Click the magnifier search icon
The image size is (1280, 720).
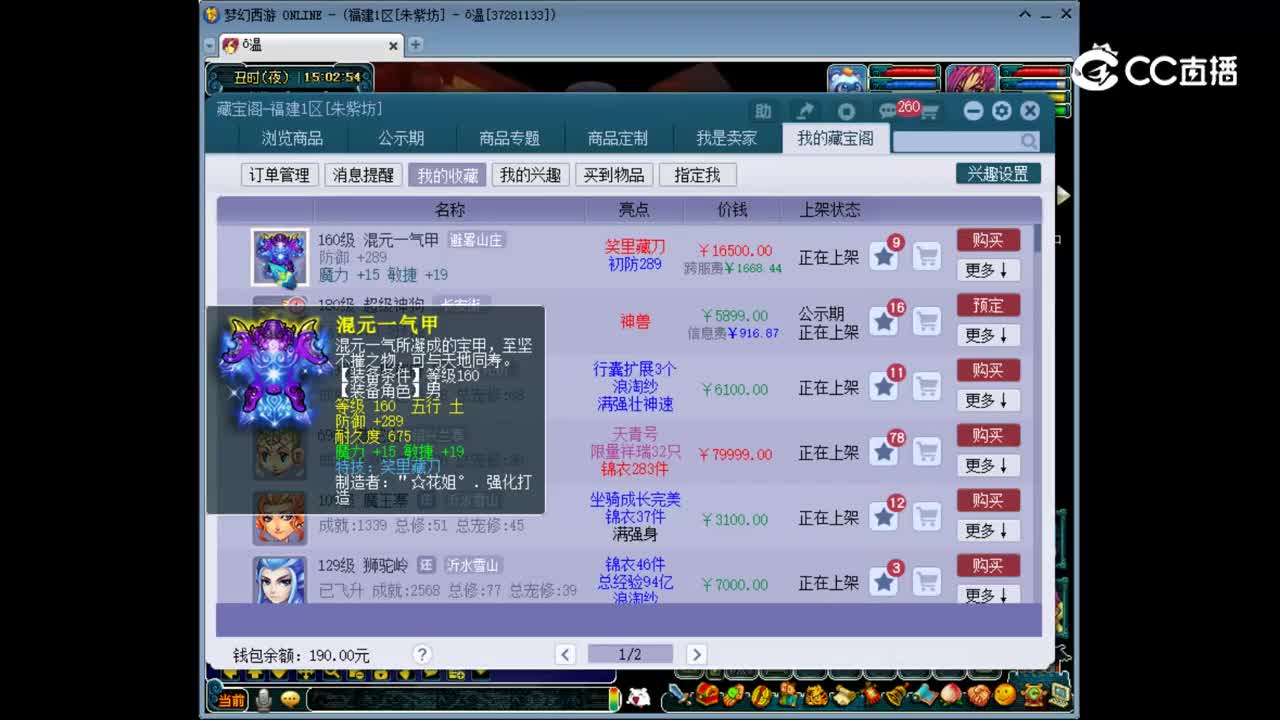[x=1028, y=141]
